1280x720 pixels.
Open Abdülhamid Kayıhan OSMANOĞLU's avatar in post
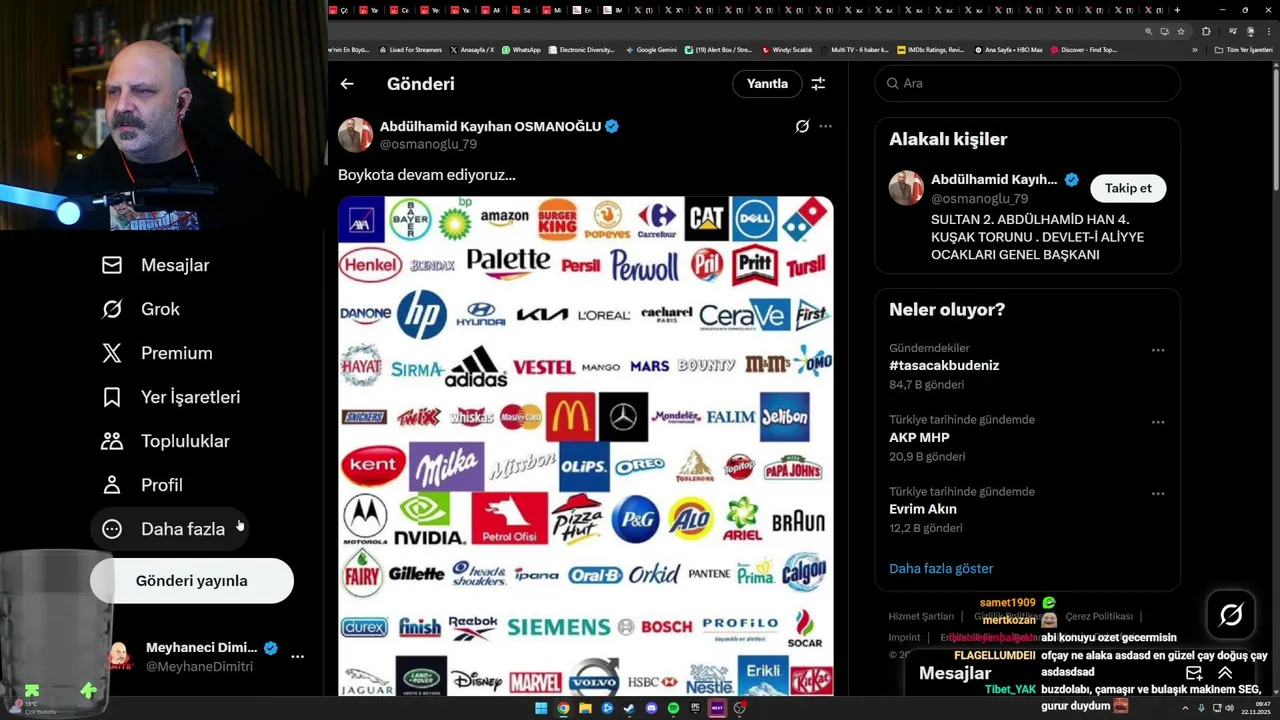pos(355,135)
